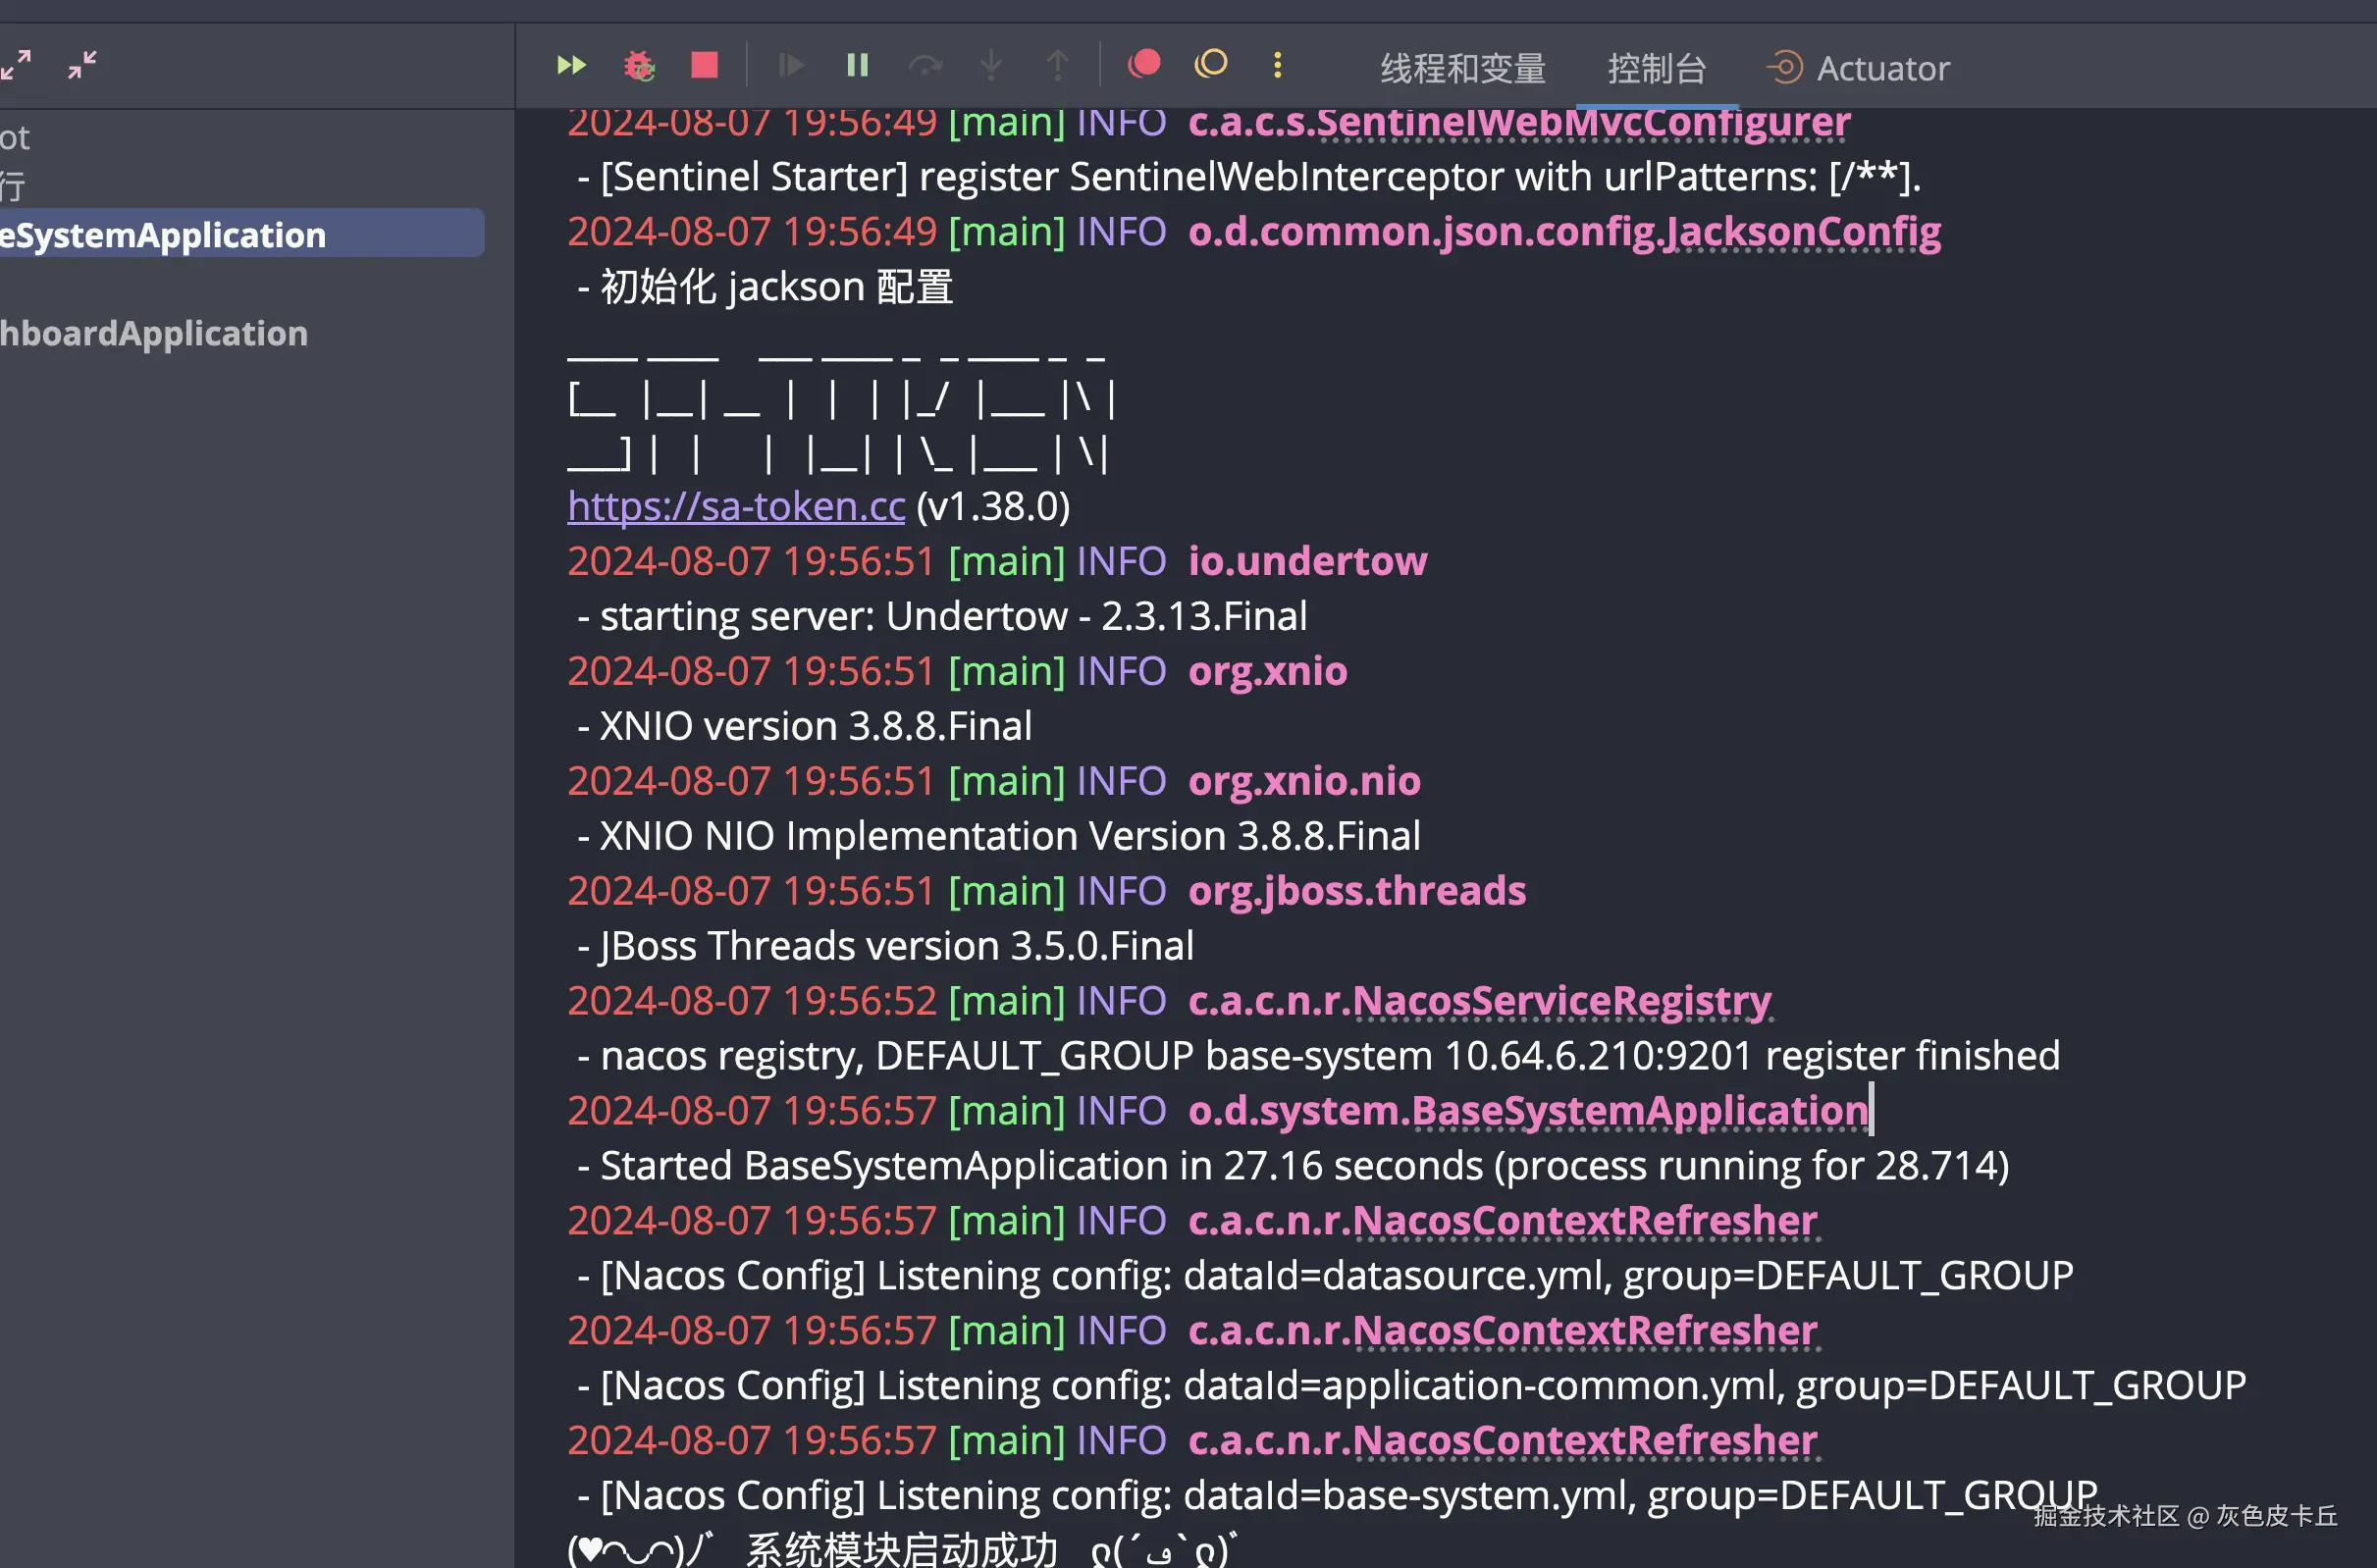Select the BaseSystemApplication run configuration
This screenshot has width=2377, height=1568.
pyautogui.click(x=165, y=234)
